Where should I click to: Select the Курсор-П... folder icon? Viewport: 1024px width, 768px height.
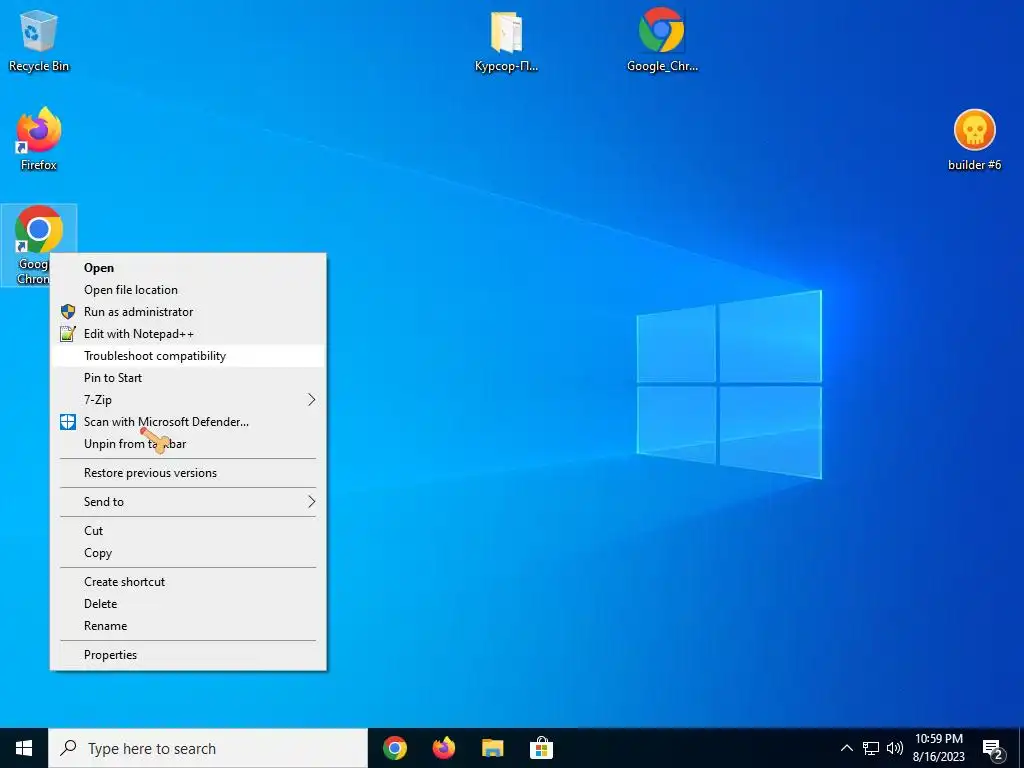click(x=506, y=40)
